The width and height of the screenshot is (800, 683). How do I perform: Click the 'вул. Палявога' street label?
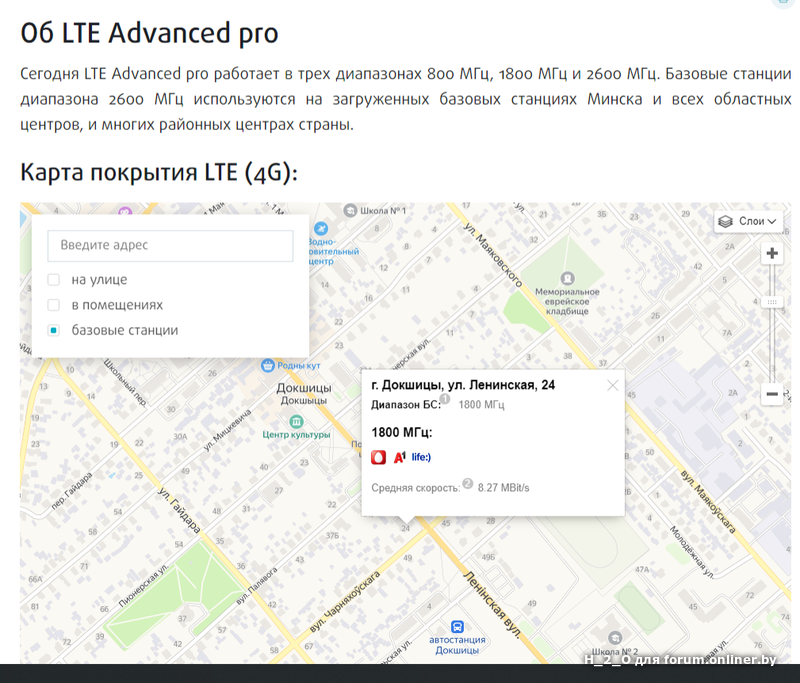[257, 586]
